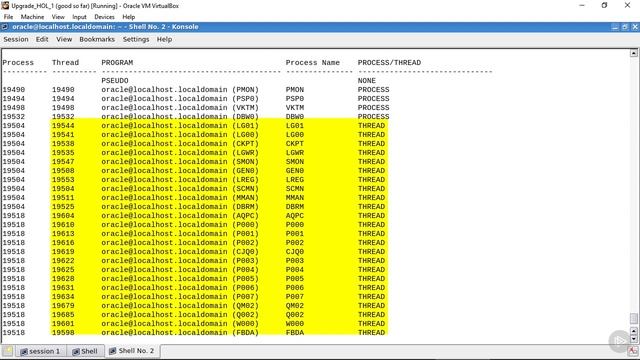Open the VirtualBox Machine menu

pyautogui.click(x=32, y=17)
